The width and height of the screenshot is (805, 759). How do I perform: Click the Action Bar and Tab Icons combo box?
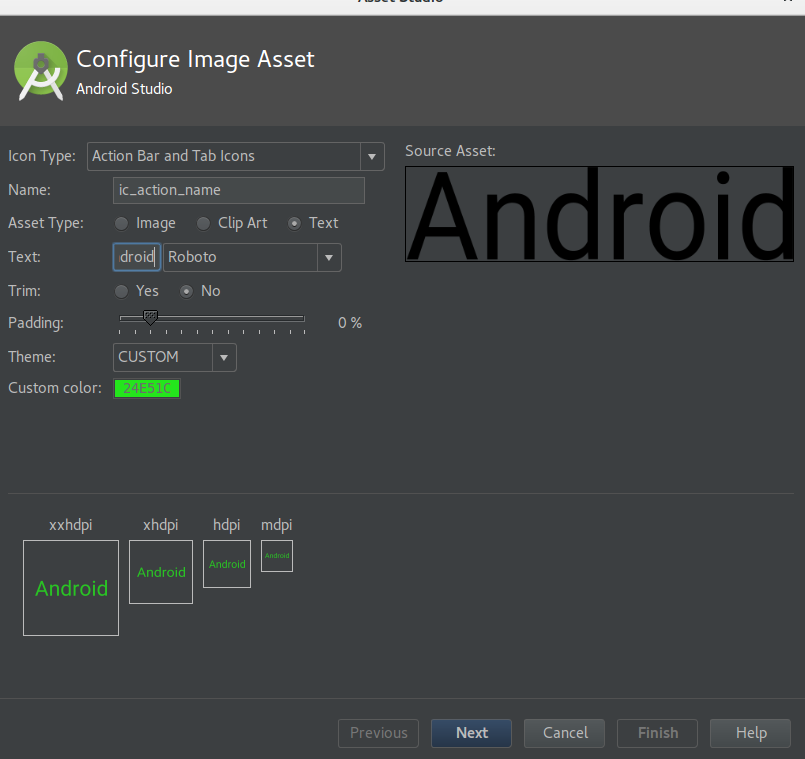coord(236,156)
